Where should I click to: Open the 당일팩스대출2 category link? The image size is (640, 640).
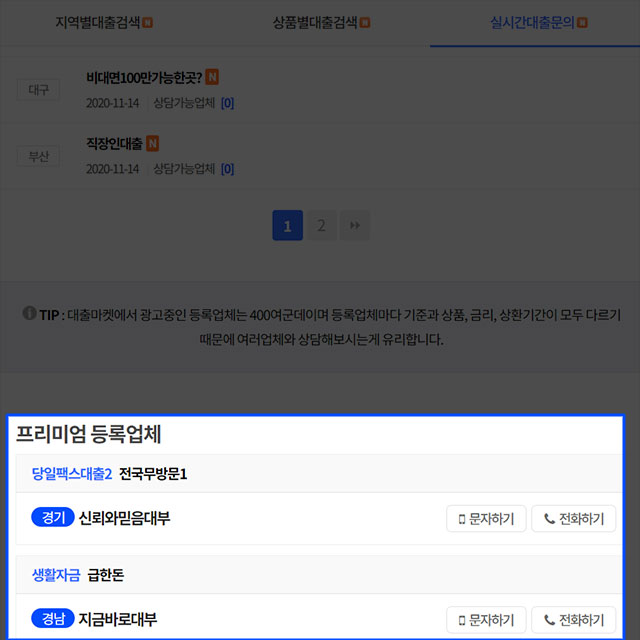coord(72,473)
